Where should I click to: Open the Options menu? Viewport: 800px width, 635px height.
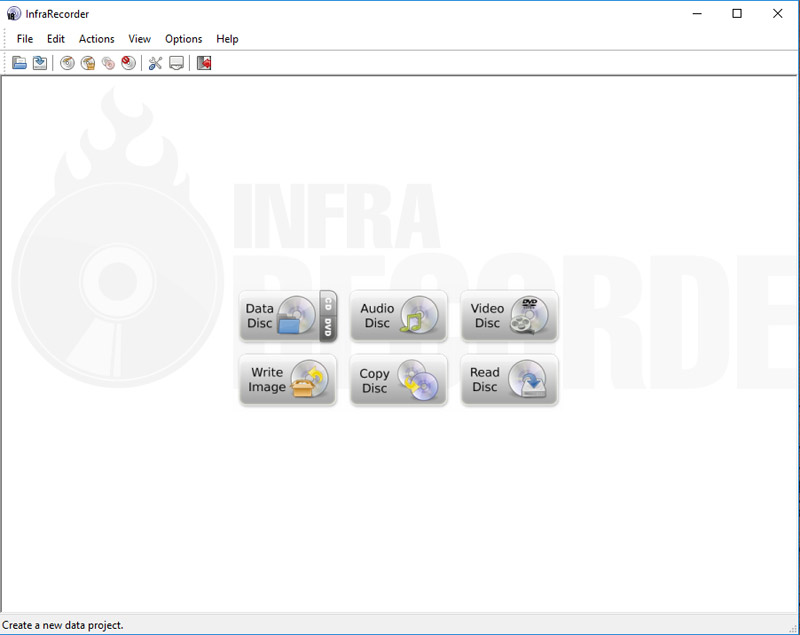coord(183,39)
